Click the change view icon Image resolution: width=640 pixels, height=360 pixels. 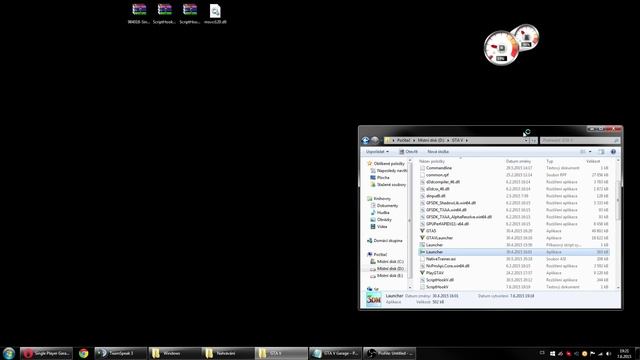point(583,152)
